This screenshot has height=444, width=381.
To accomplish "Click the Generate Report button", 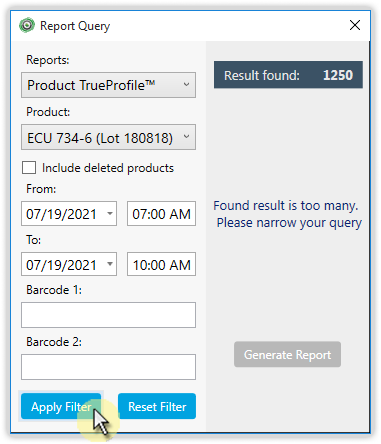I will (x=287, y=354).
